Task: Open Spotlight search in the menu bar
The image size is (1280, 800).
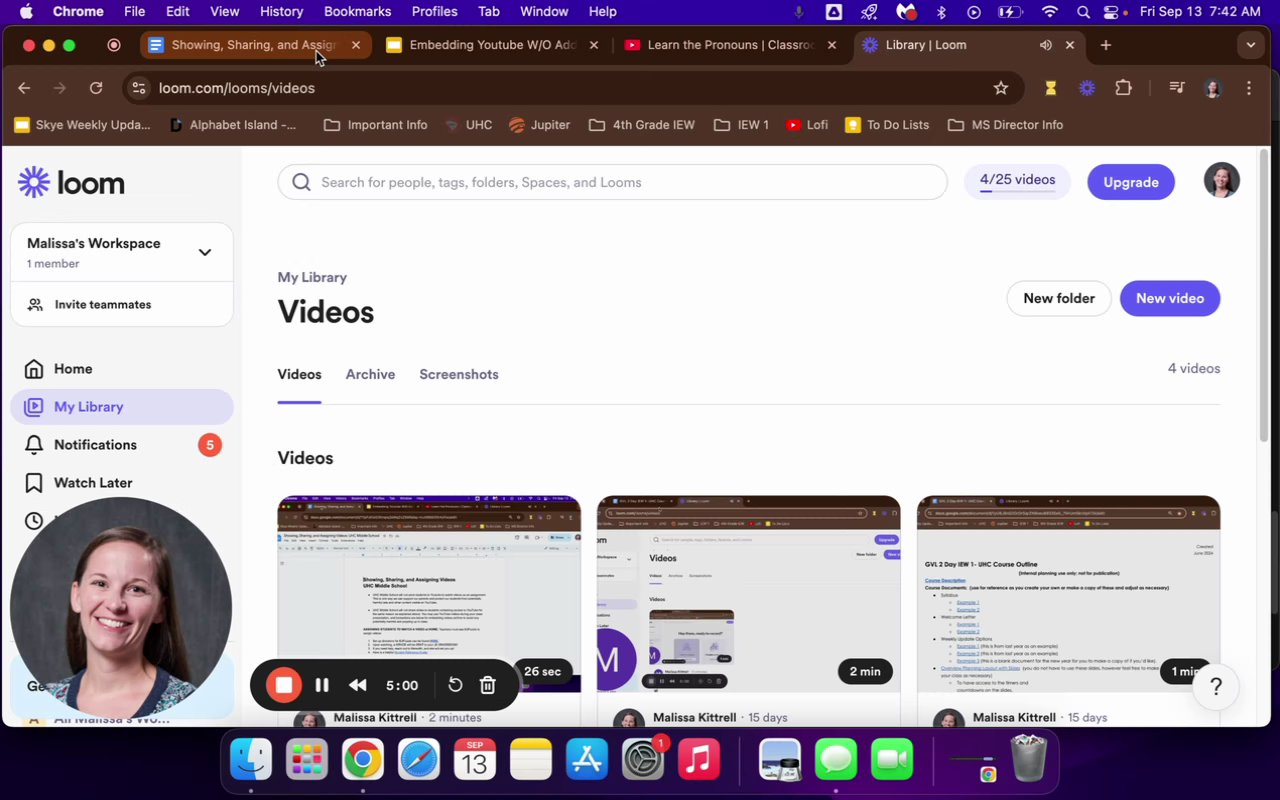Action: coord(1083,11)
